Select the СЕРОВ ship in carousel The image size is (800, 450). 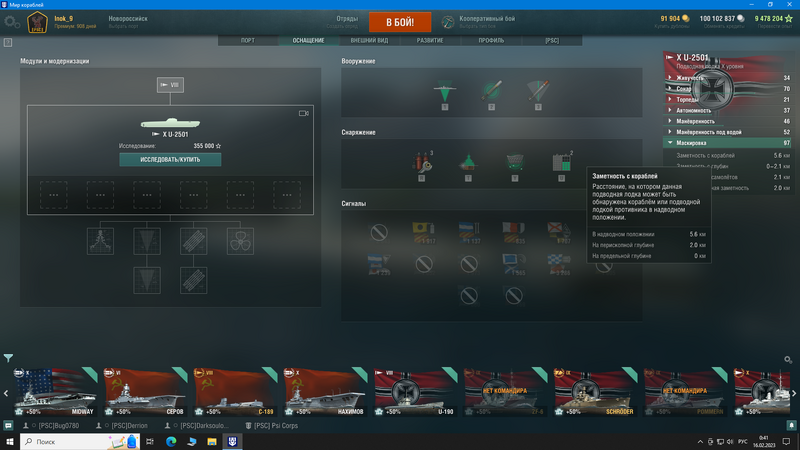145,391
